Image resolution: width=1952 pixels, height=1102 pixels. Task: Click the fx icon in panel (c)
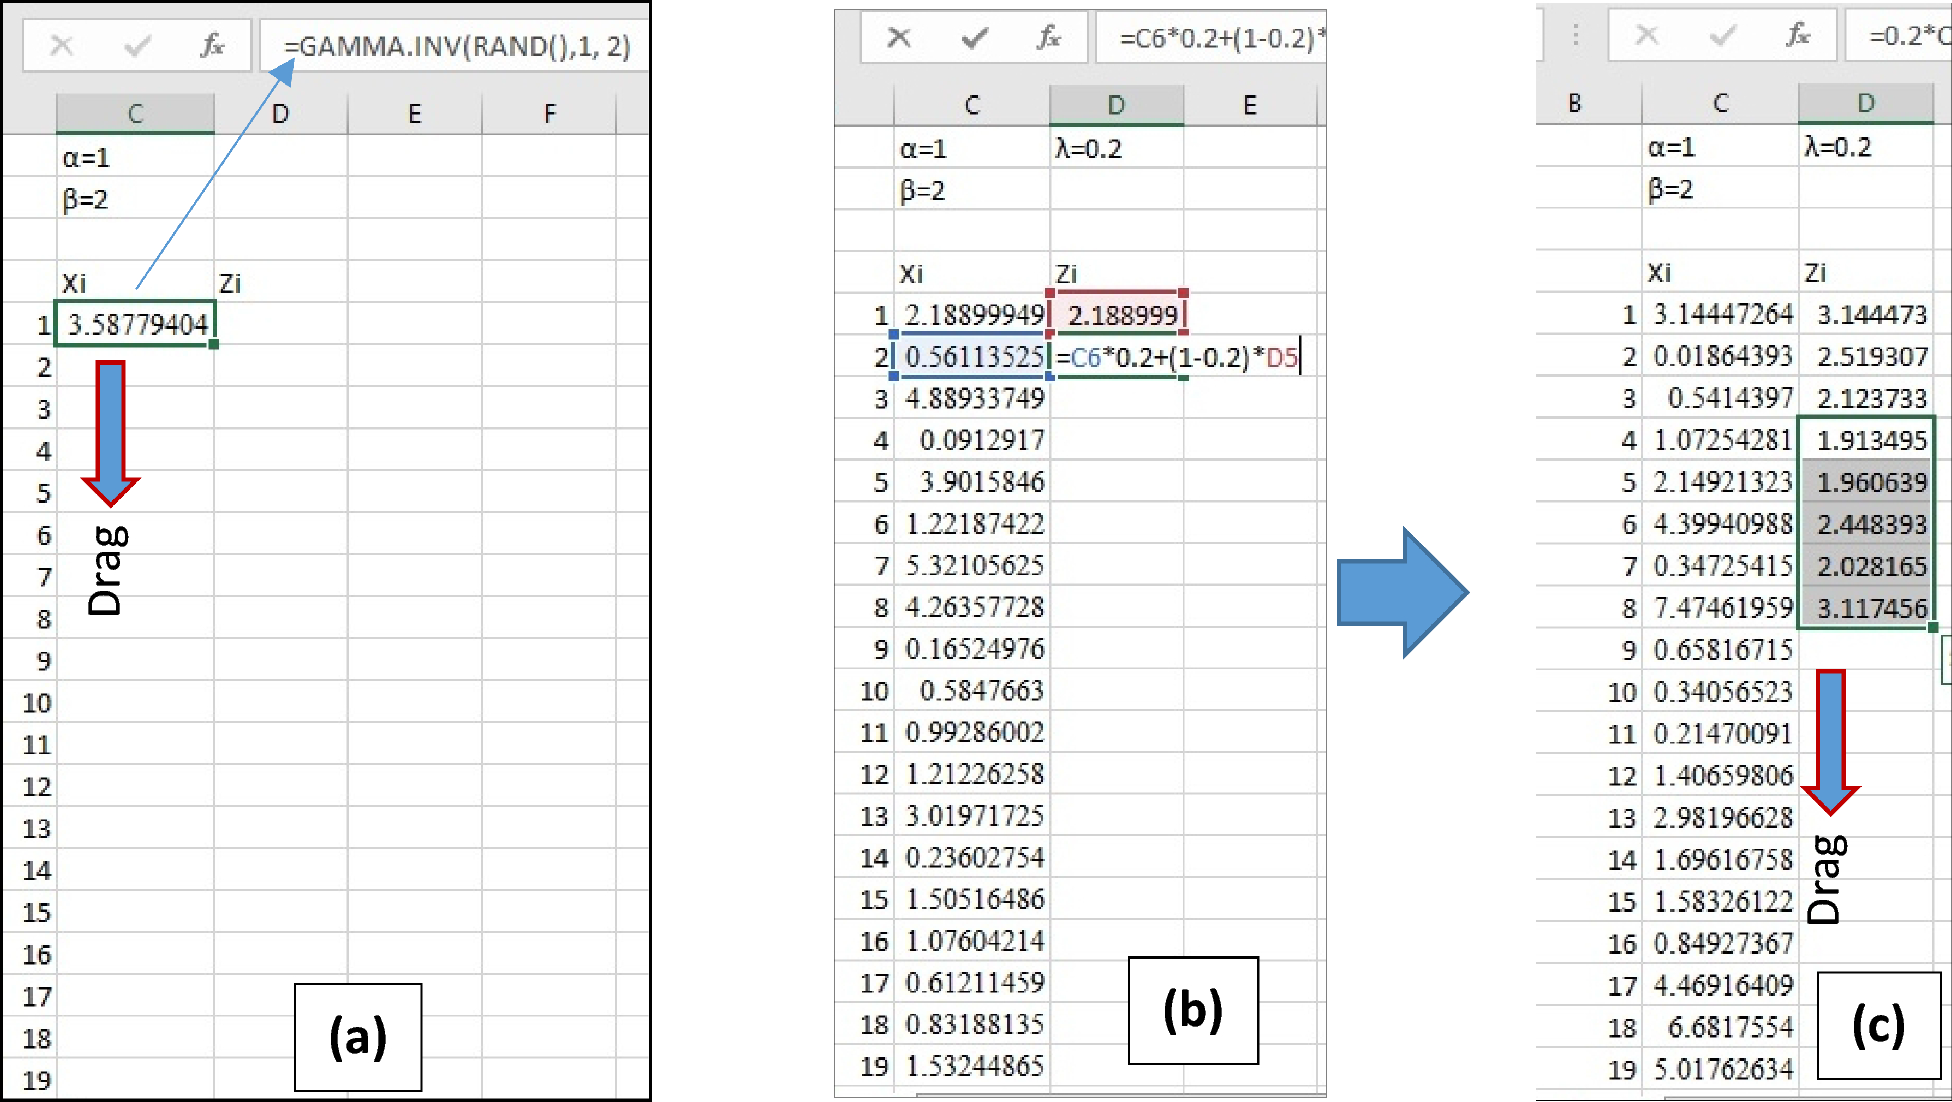[1800, 36]
